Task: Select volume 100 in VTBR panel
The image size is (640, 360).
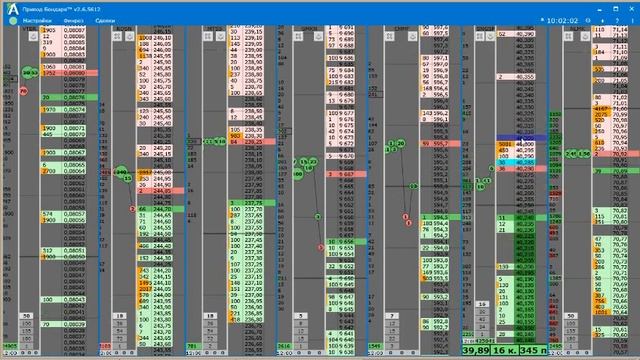Action: (x=27, y=324)
